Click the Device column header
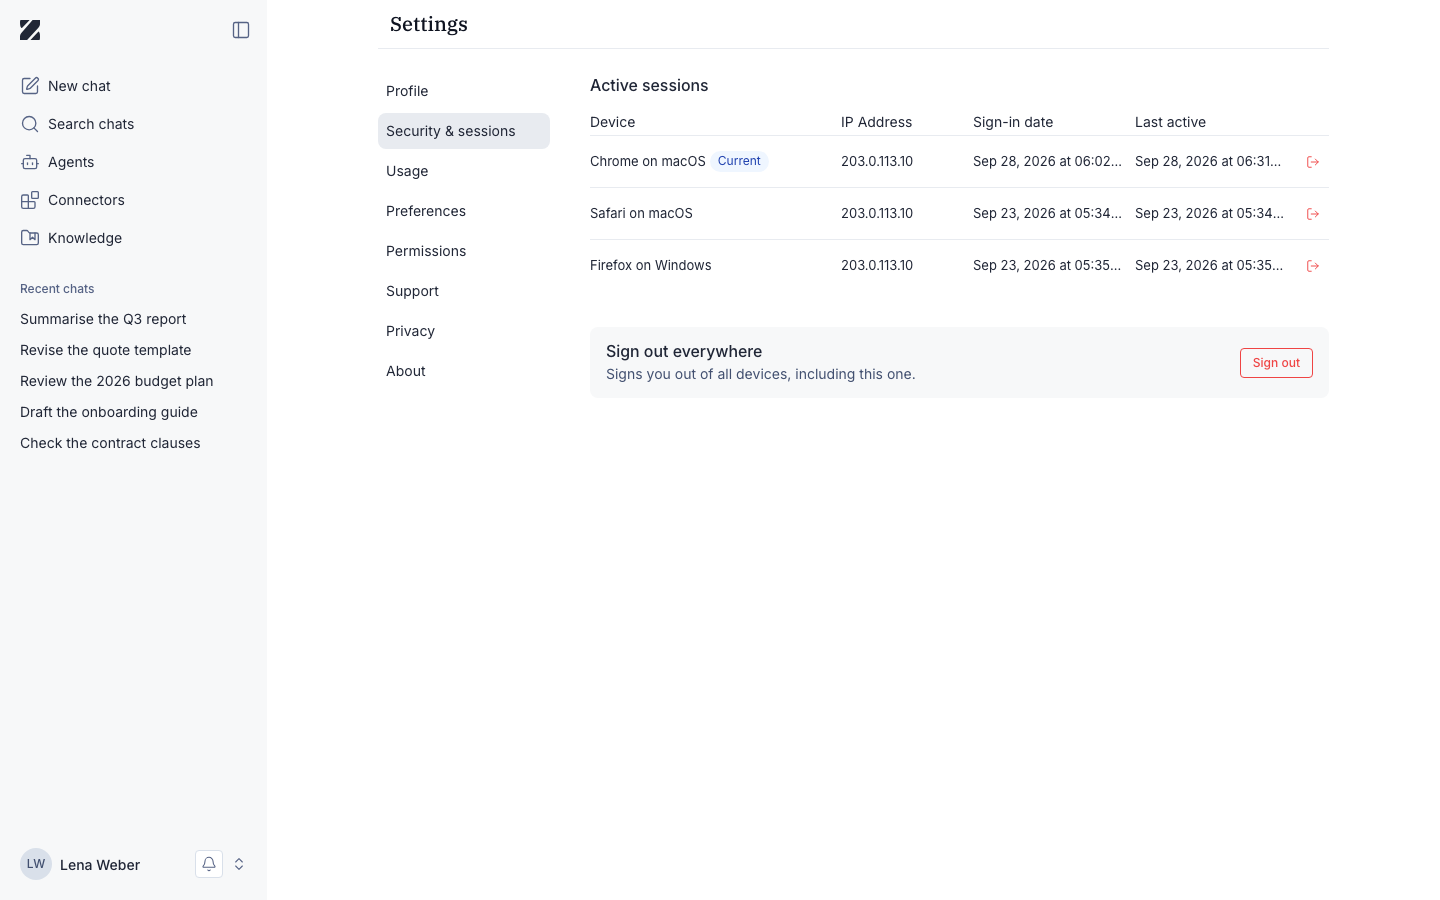 [613, 122]
